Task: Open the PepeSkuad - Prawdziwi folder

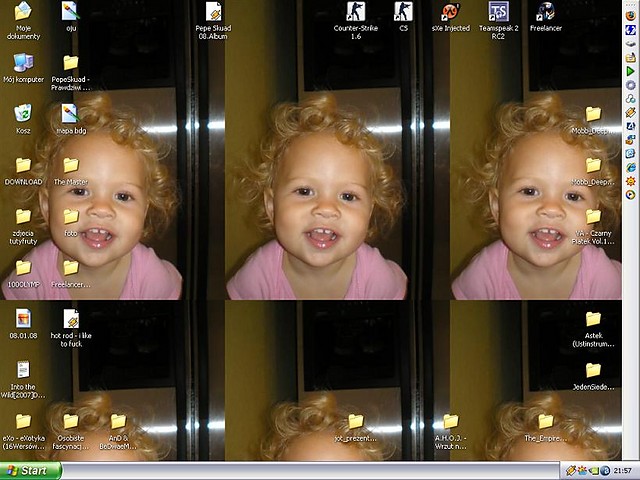Action: 71,73
